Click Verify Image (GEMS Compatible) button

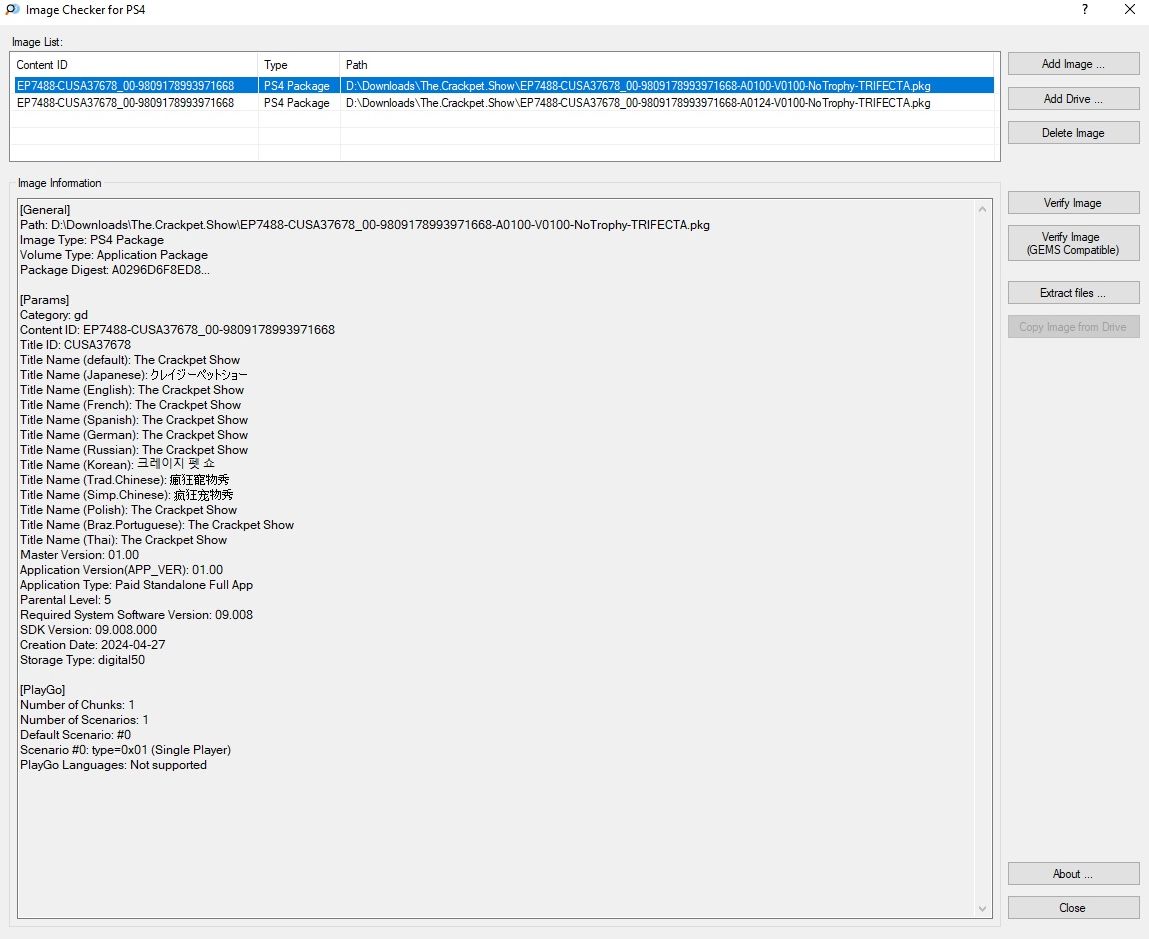coord(1073,243)
